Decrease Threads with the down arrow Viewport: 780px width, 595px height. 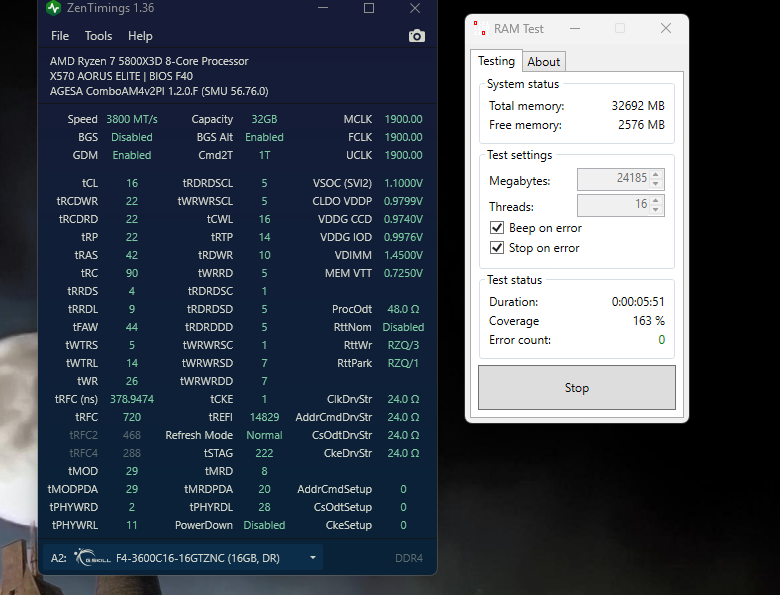coord(656,210)
